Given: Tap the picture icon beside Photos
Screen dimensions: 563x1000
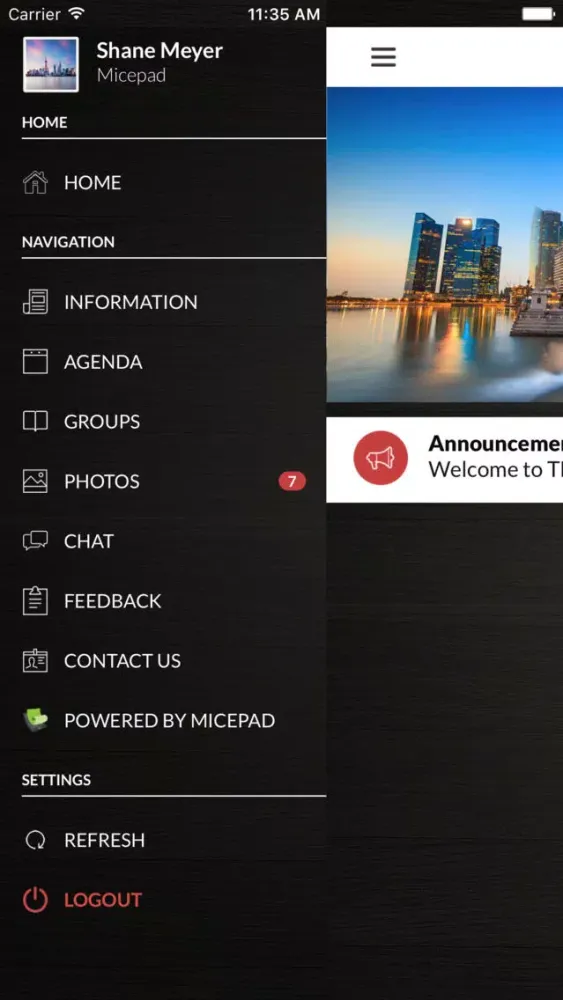Looking at the screenshot, I should 35,481.
